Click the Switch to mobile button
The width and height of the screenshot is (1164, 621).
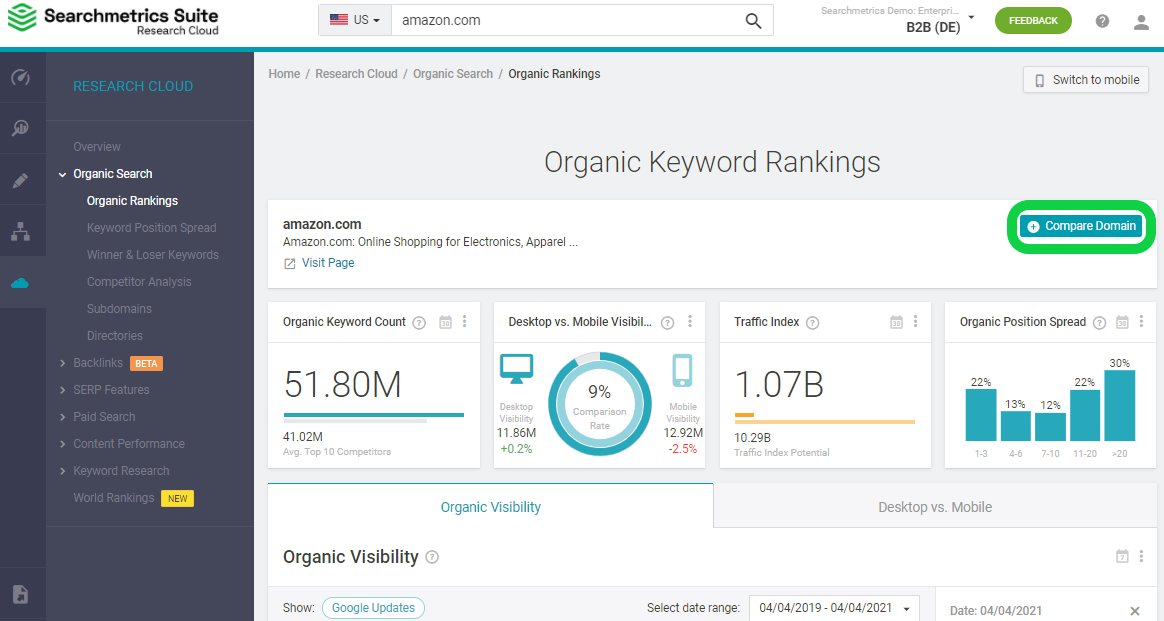(1086, 79)
